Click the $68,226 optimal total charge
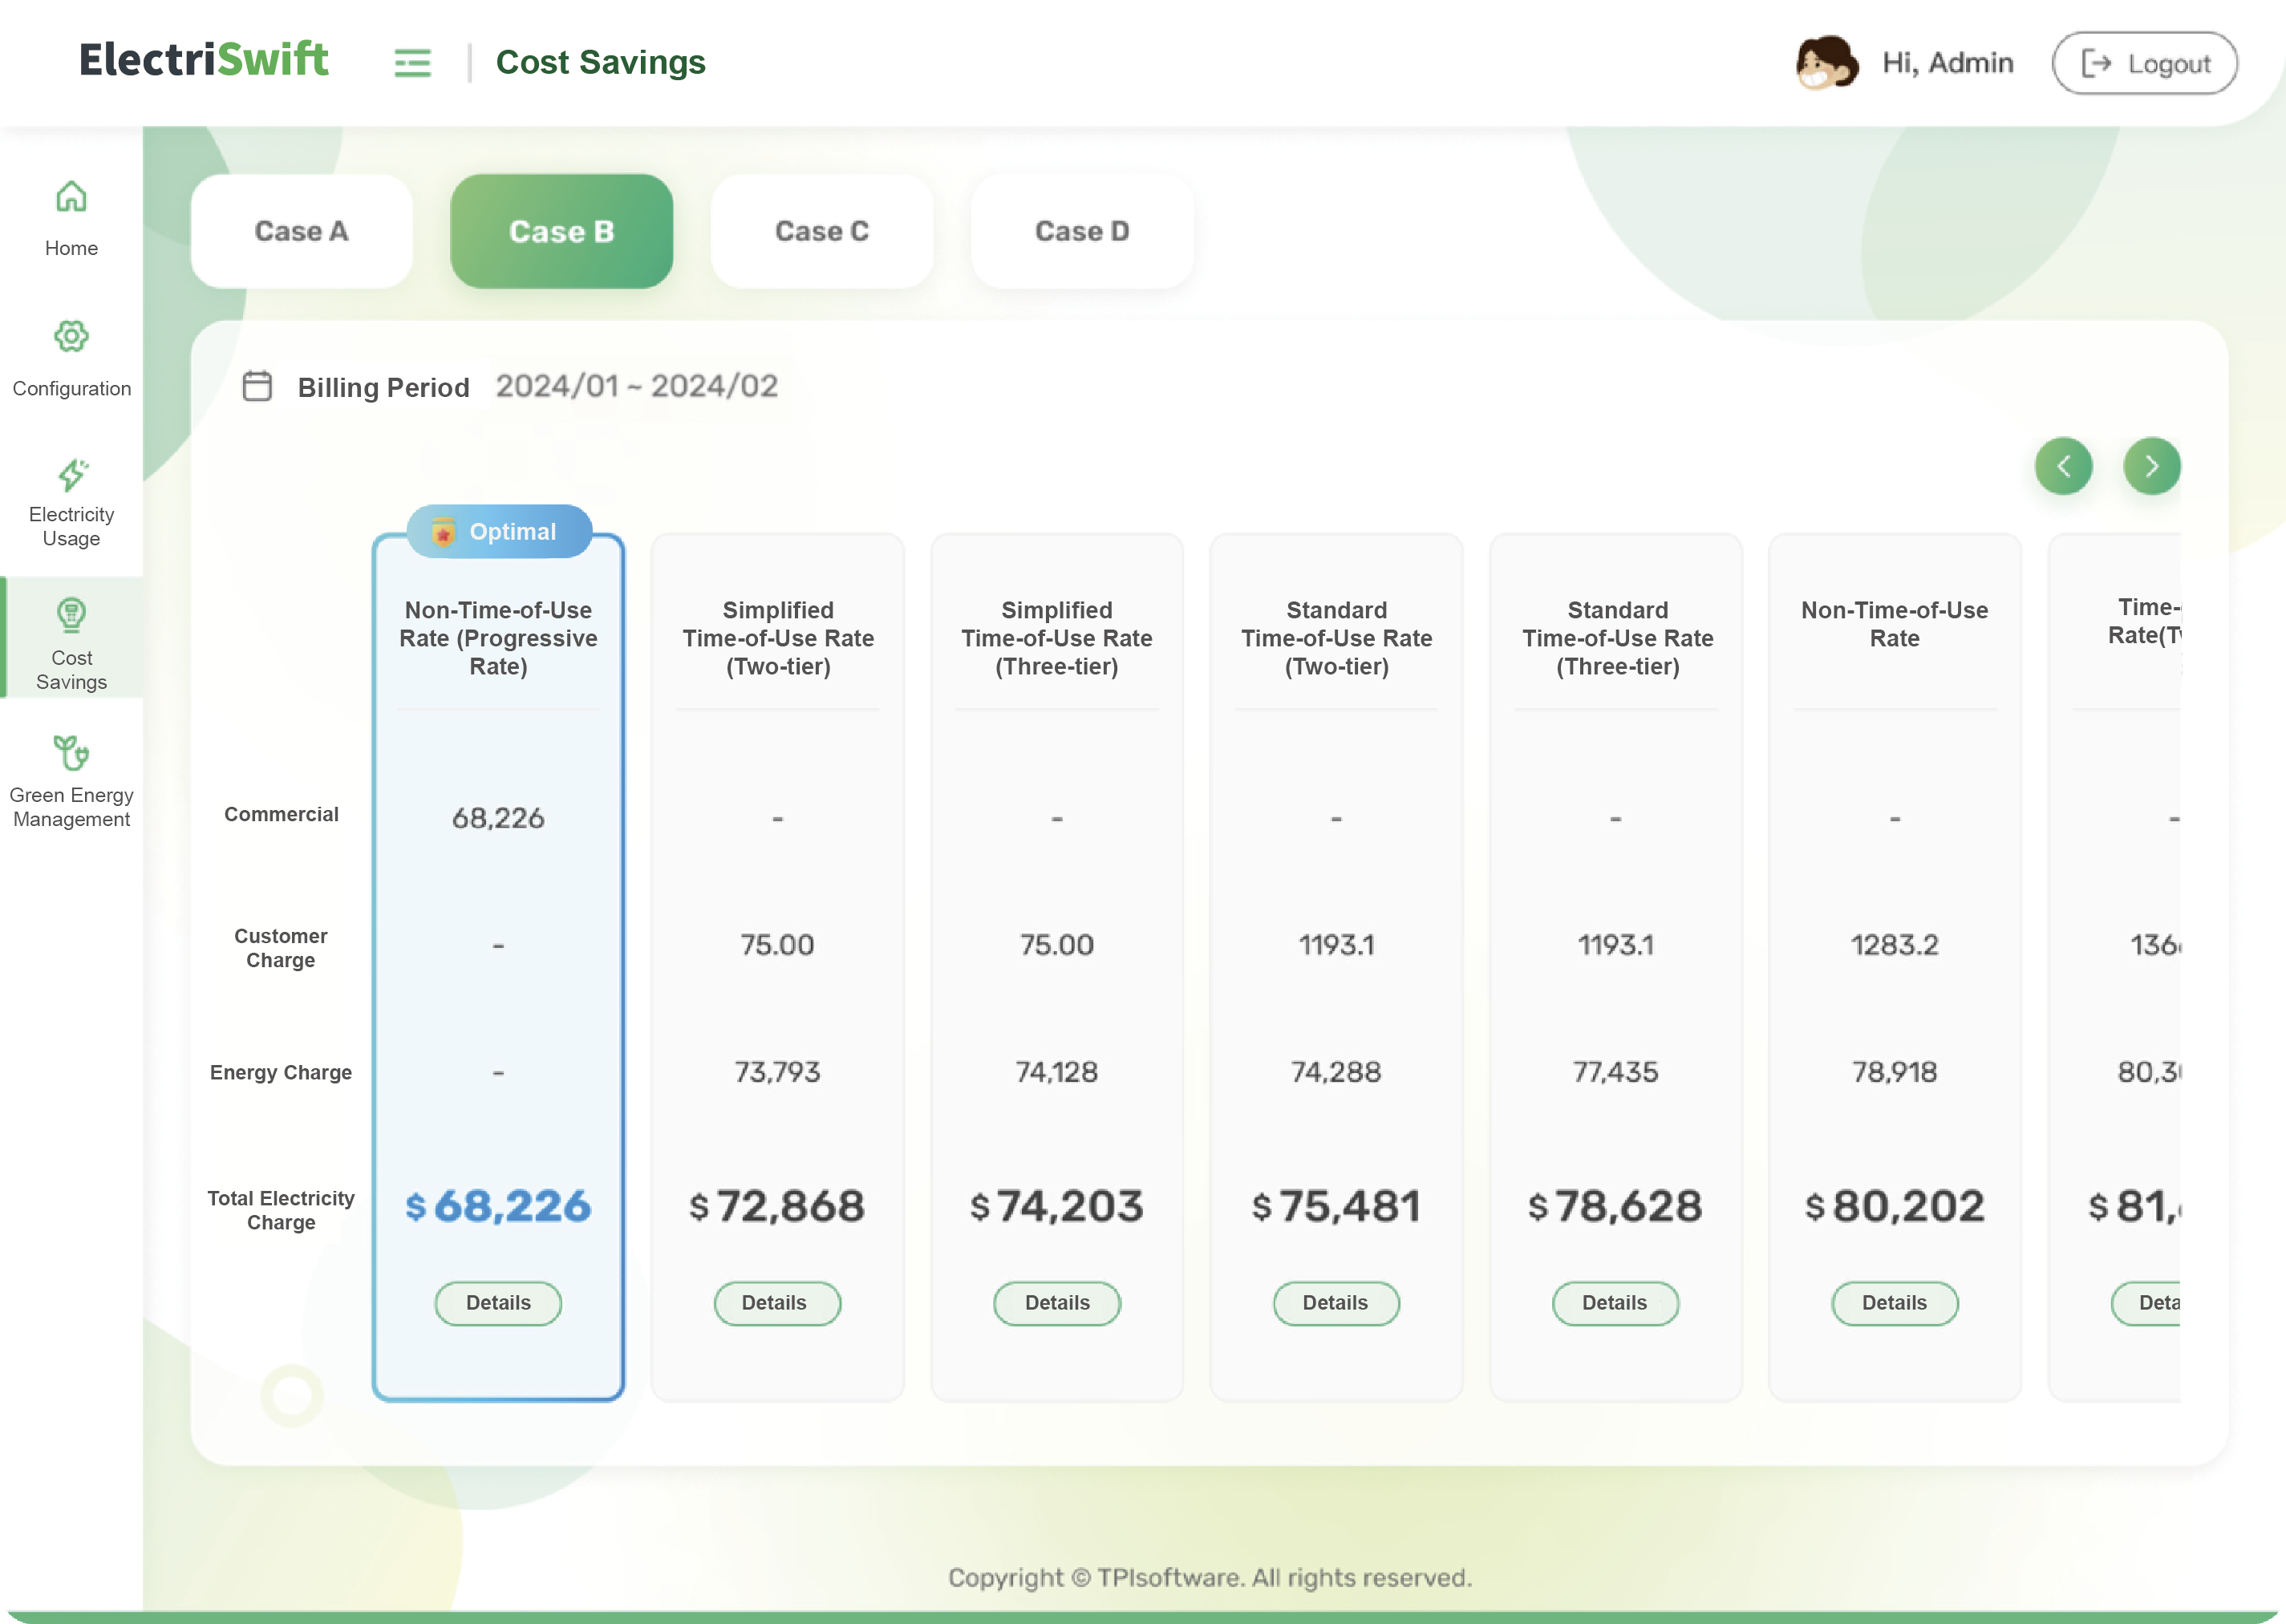 498,1206
